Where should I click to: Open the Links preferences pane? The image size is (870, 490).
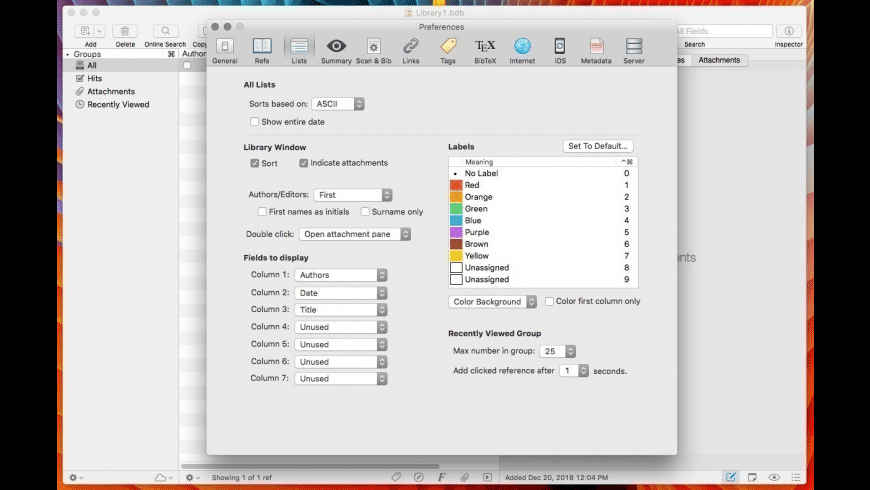coord(411,50)
